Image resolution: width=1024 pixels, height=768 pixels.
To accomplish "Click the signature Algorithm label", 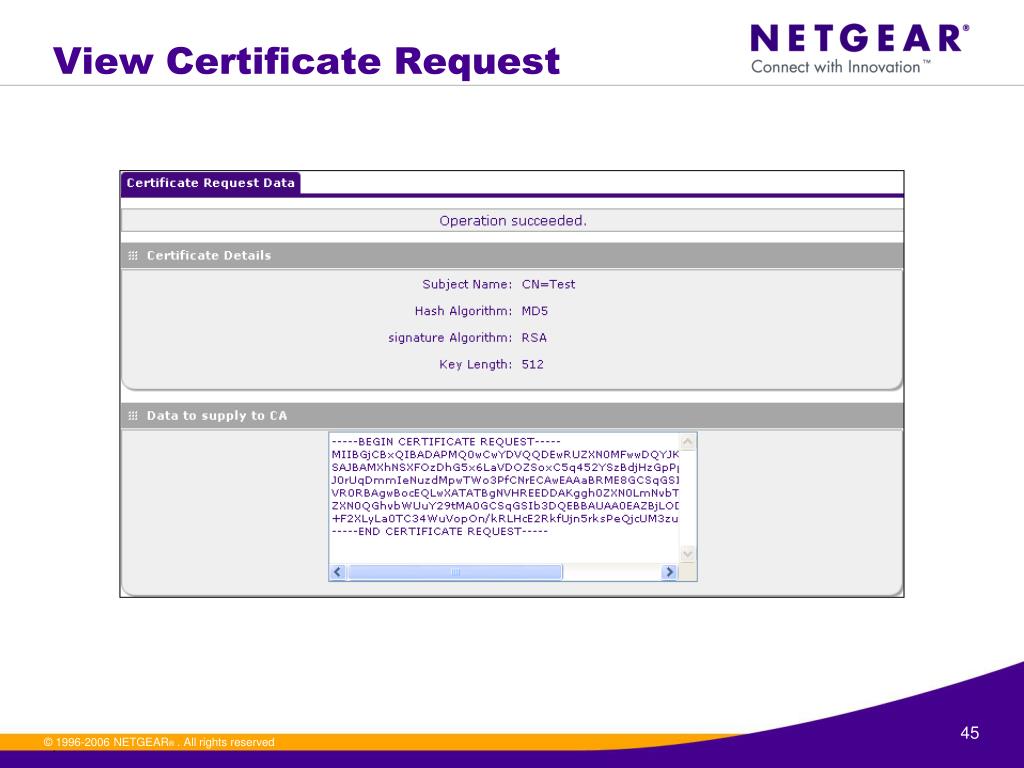I will 450,338.
